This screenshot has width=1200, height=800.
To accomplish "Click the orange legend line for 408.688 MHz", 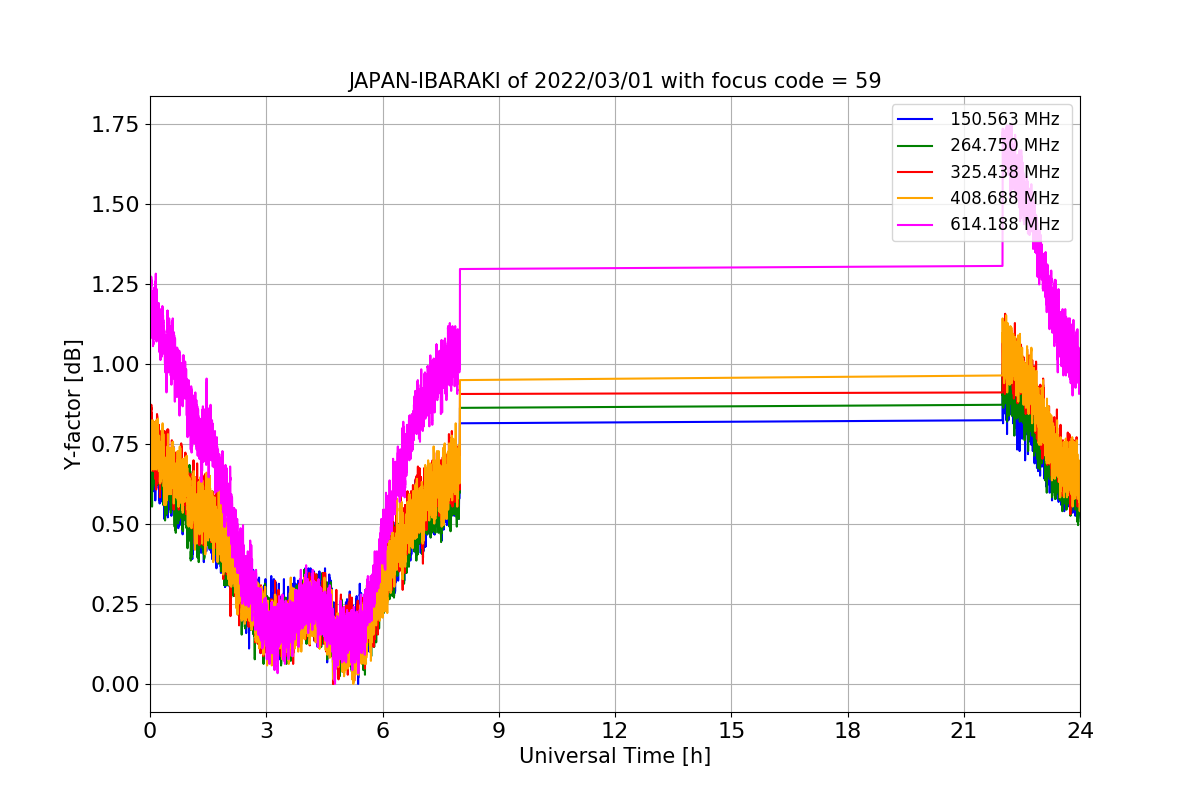I will click(x=915, y=199).
